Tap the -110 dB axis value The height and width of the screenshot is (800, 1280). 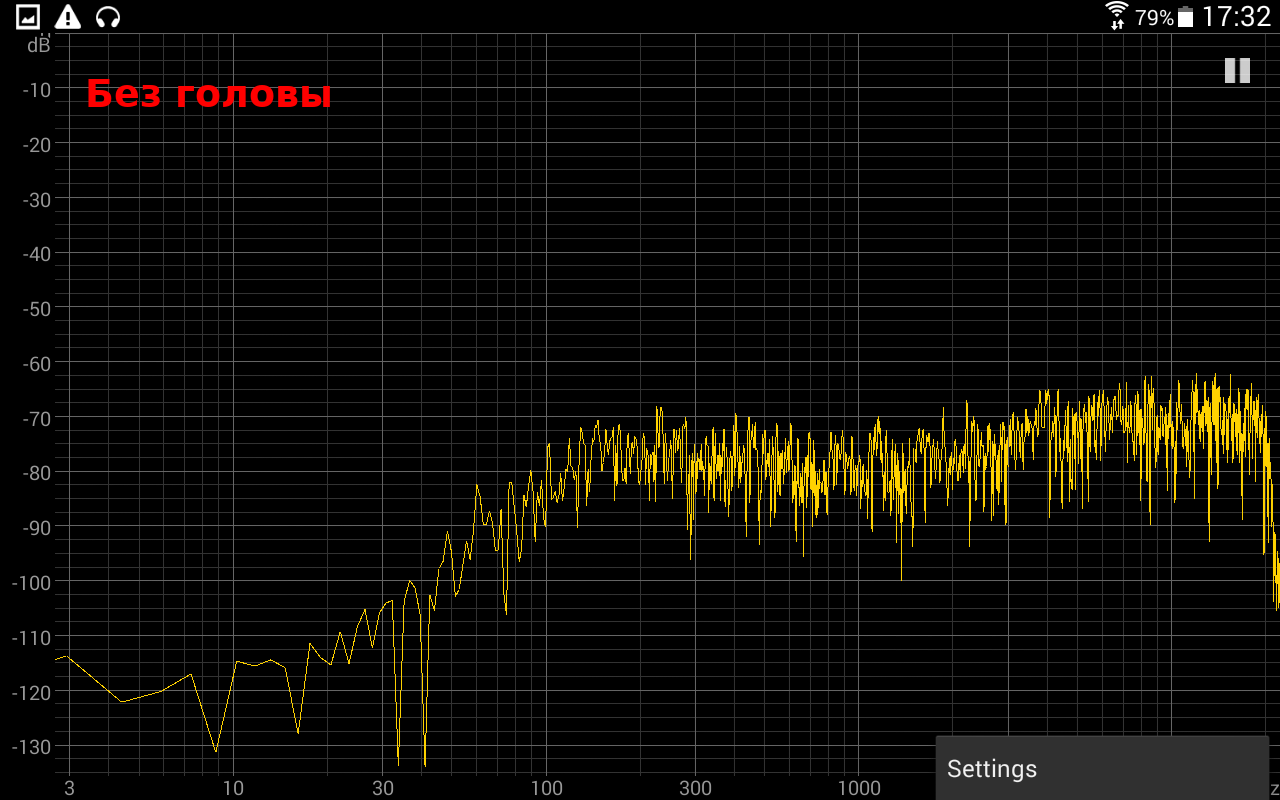pyautogui.click(x=31, y=637)
